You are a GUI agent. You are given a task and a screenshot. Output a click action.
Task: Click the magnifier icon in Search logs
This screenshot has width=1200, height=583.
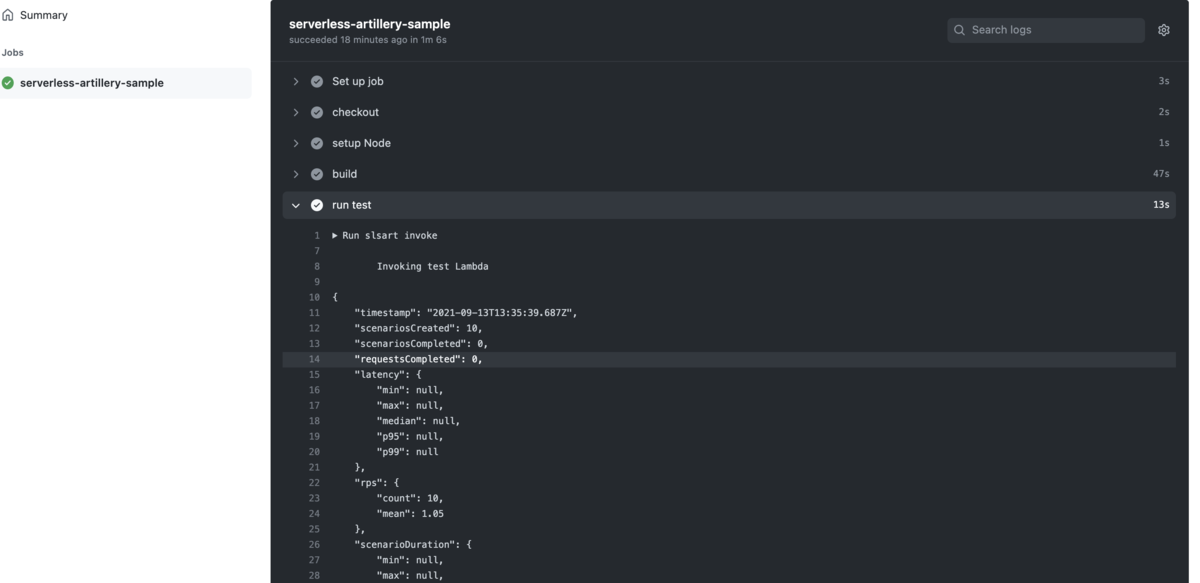pos(960,30)
